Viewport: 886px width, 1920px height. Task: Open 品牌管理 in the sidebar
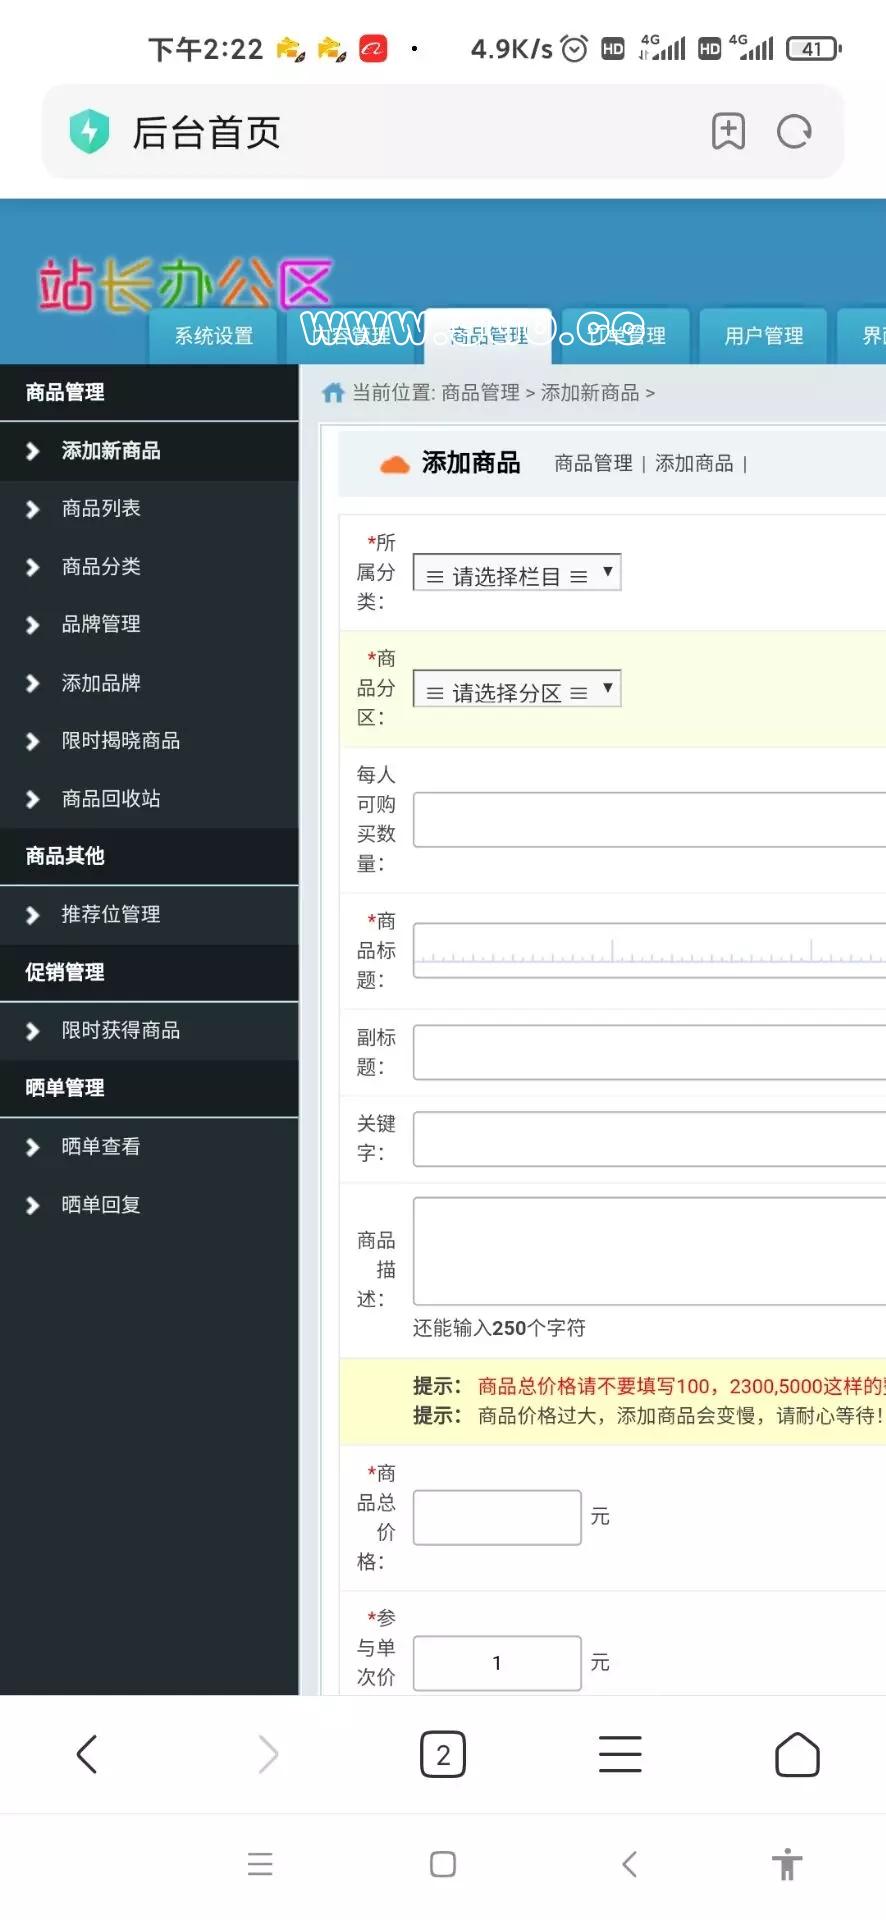pos(101,625)
